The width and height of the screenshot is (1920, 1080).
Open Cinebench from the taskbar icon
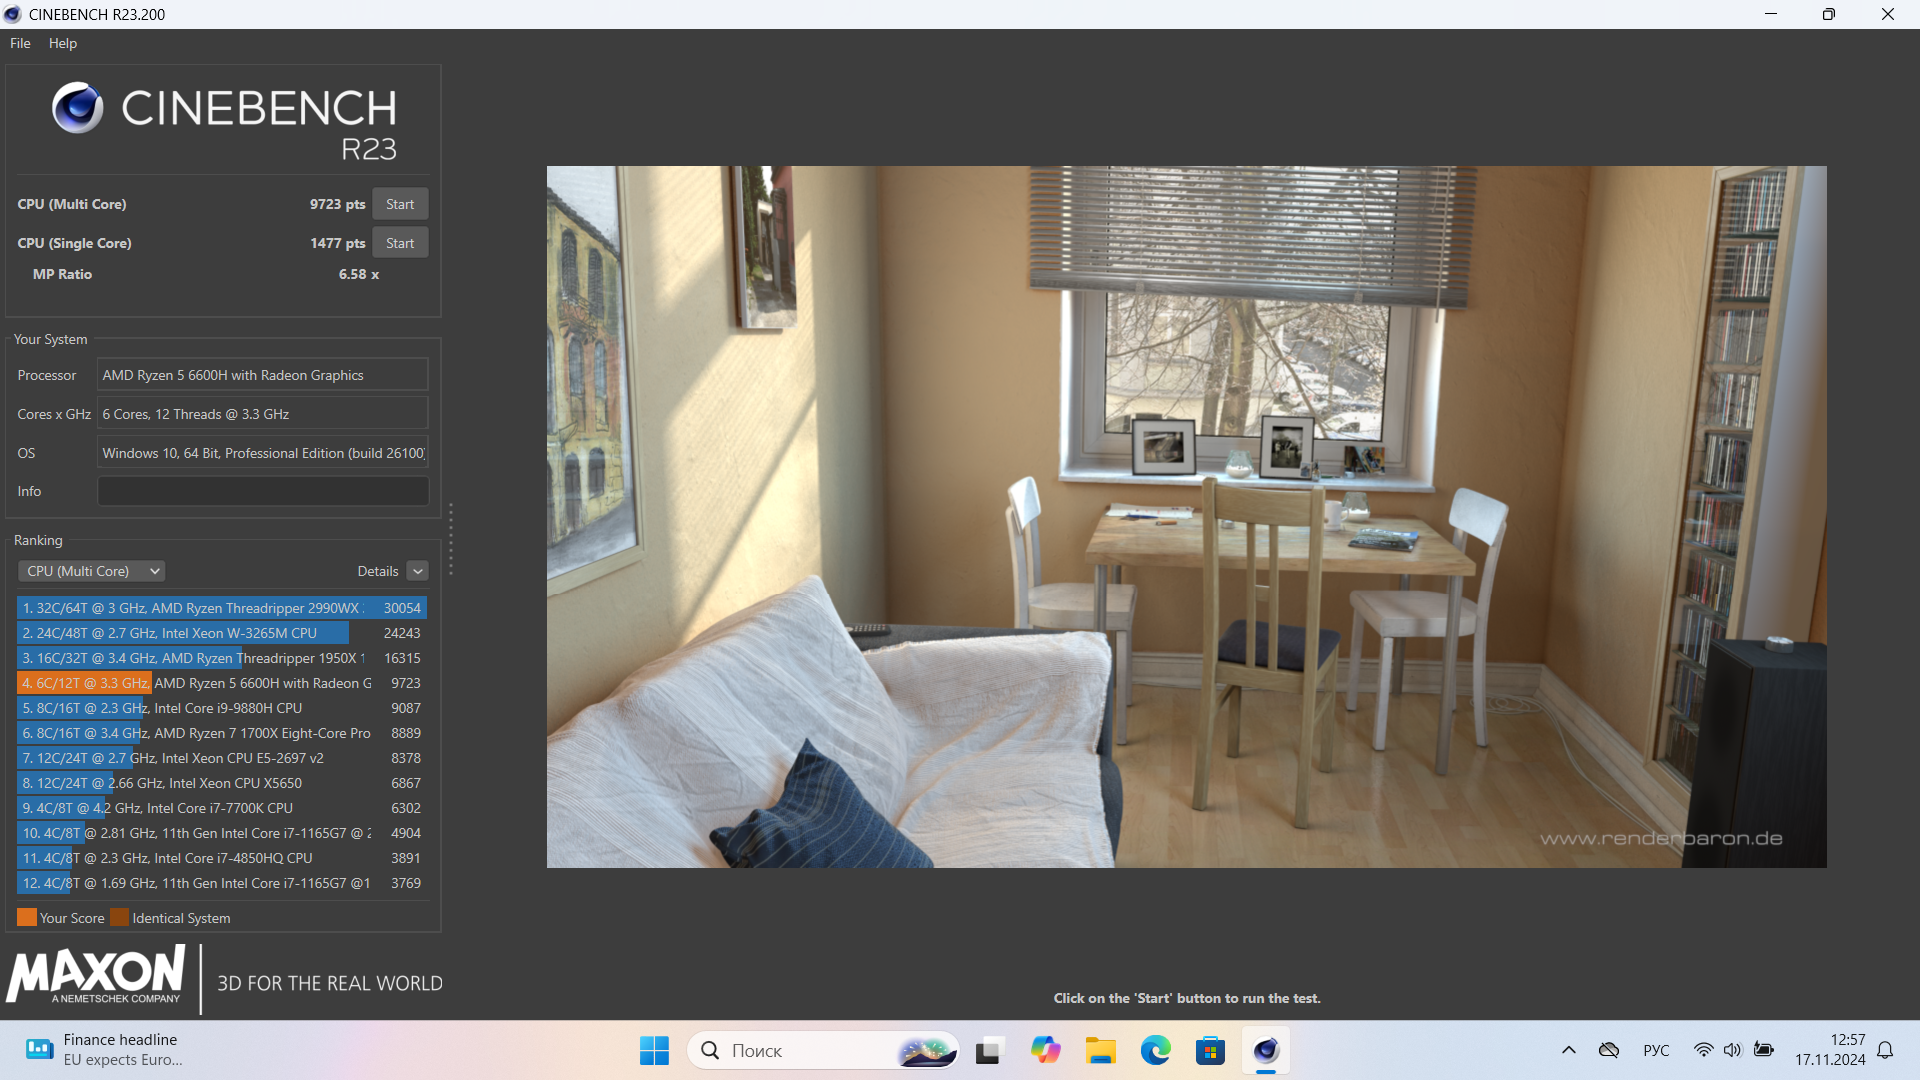(1266, 1050)
